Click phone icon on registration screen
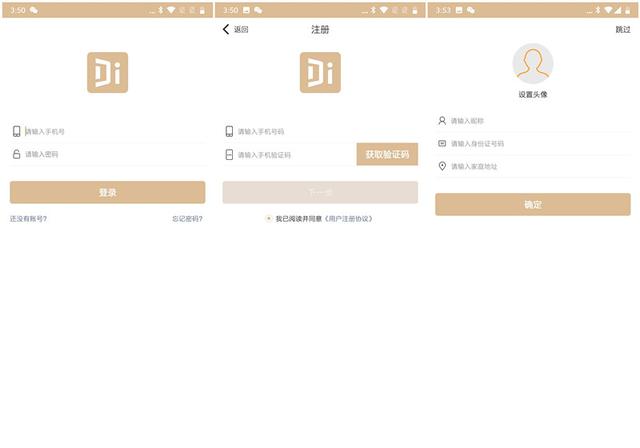 (229, 131)
